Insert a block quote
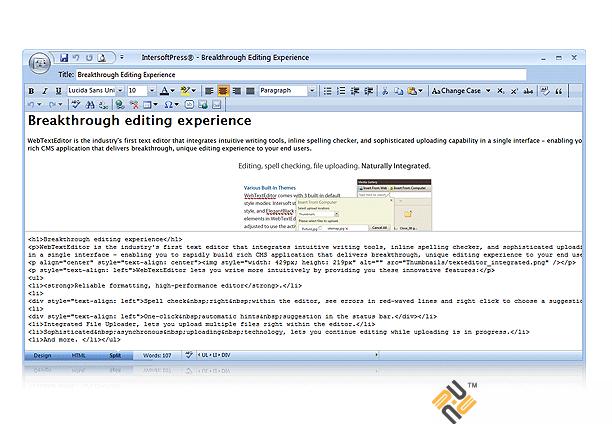 [559, 91]
